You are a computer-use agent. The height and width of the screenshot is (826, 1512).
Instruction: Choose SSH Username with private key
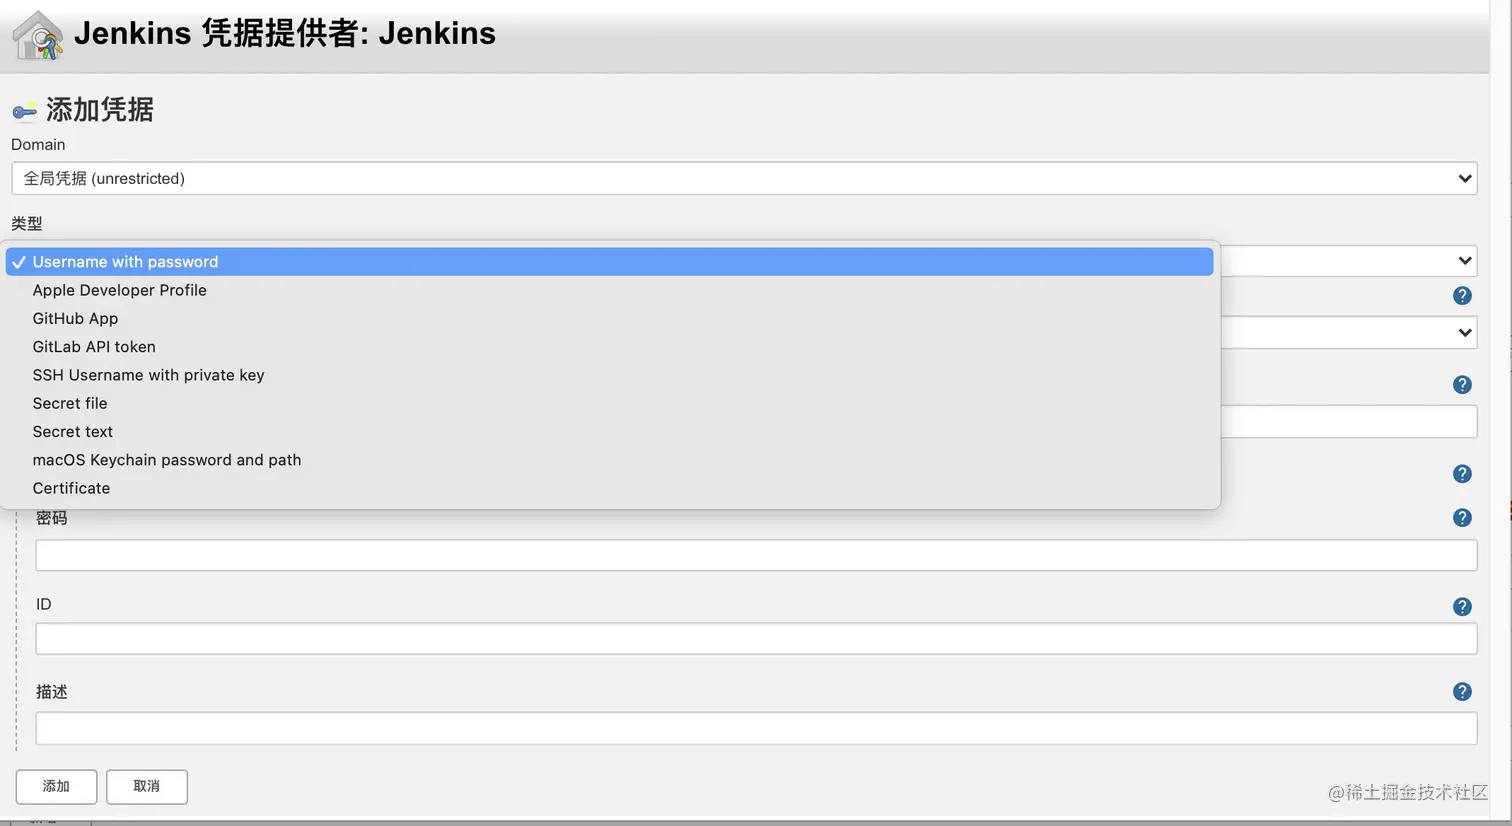(x=148, y=375)
